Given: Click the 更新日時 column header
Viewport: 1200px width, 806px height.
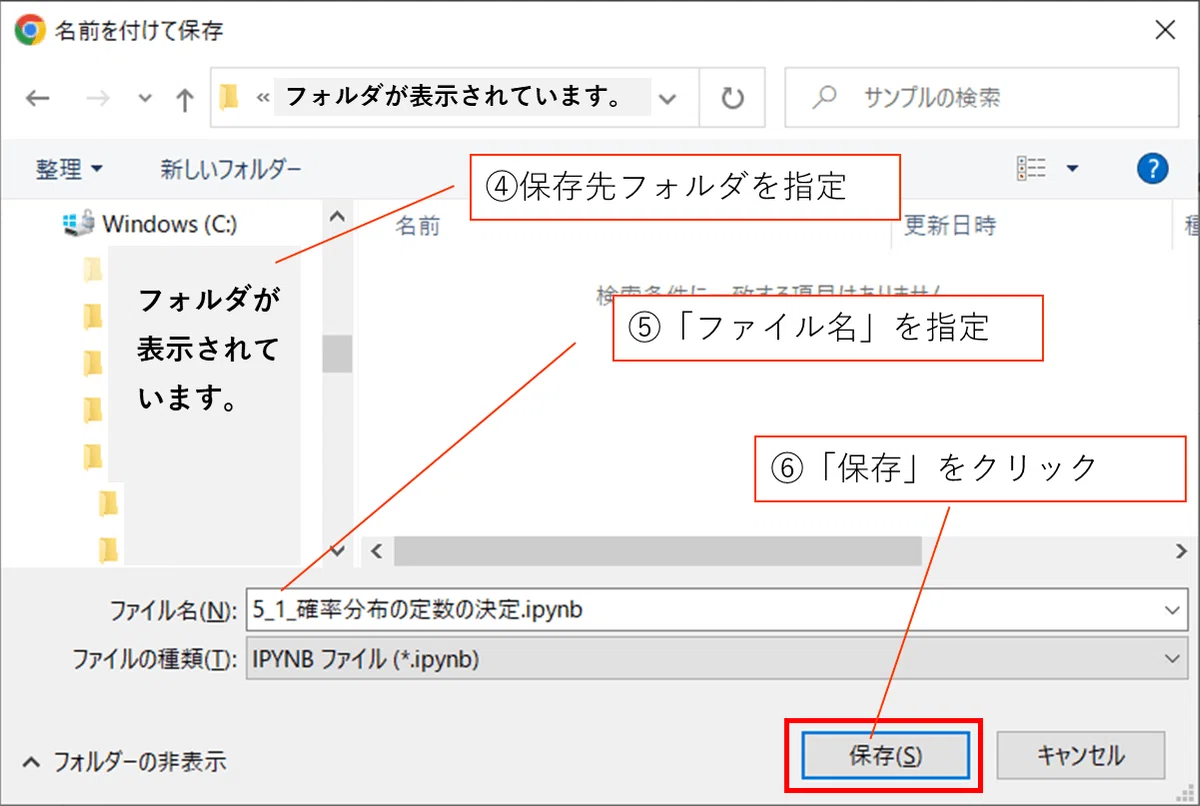Looking at the screenshot, I should point(949,225).
